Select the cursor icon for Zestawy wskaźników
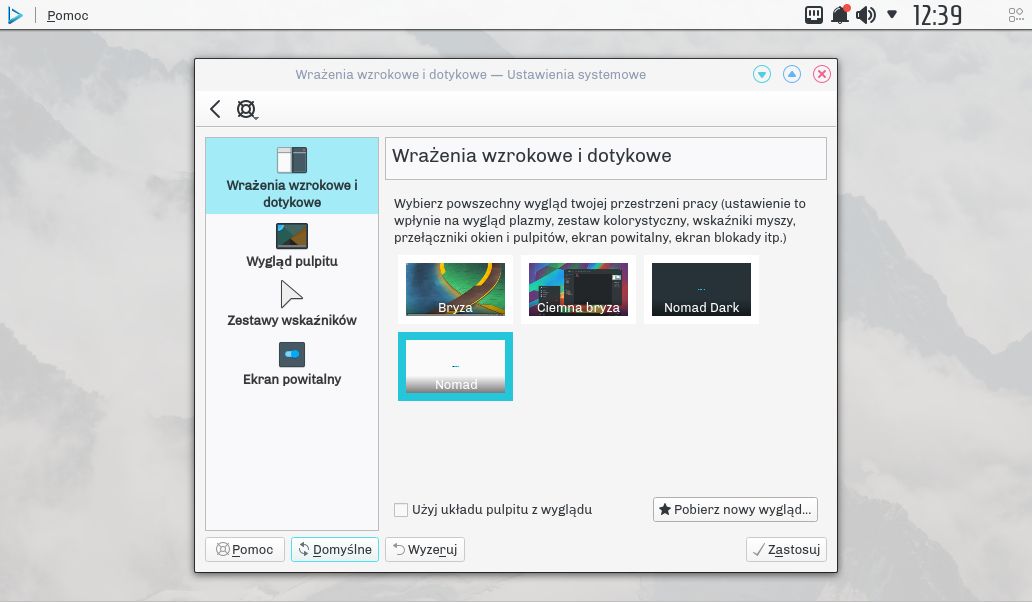The height and width of the screenshot is (602, 1032). coord(290,293)
